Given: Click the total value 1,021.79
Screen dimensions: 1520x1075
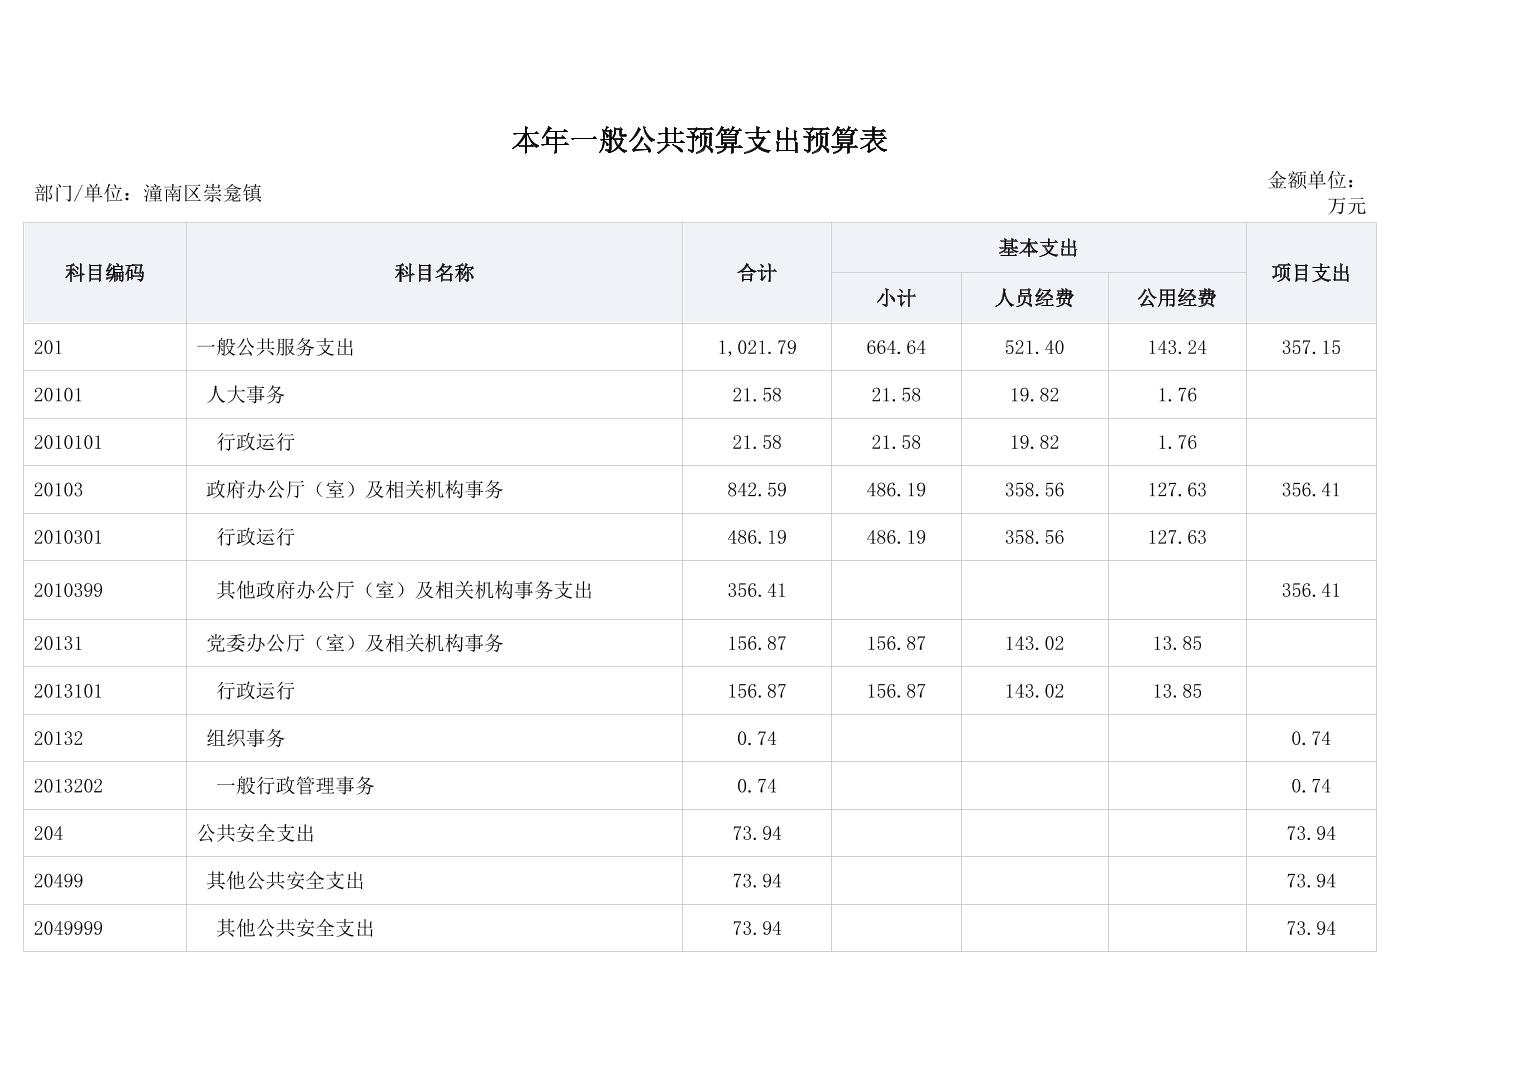Looking at the screenshot, I should coord(756,348).
